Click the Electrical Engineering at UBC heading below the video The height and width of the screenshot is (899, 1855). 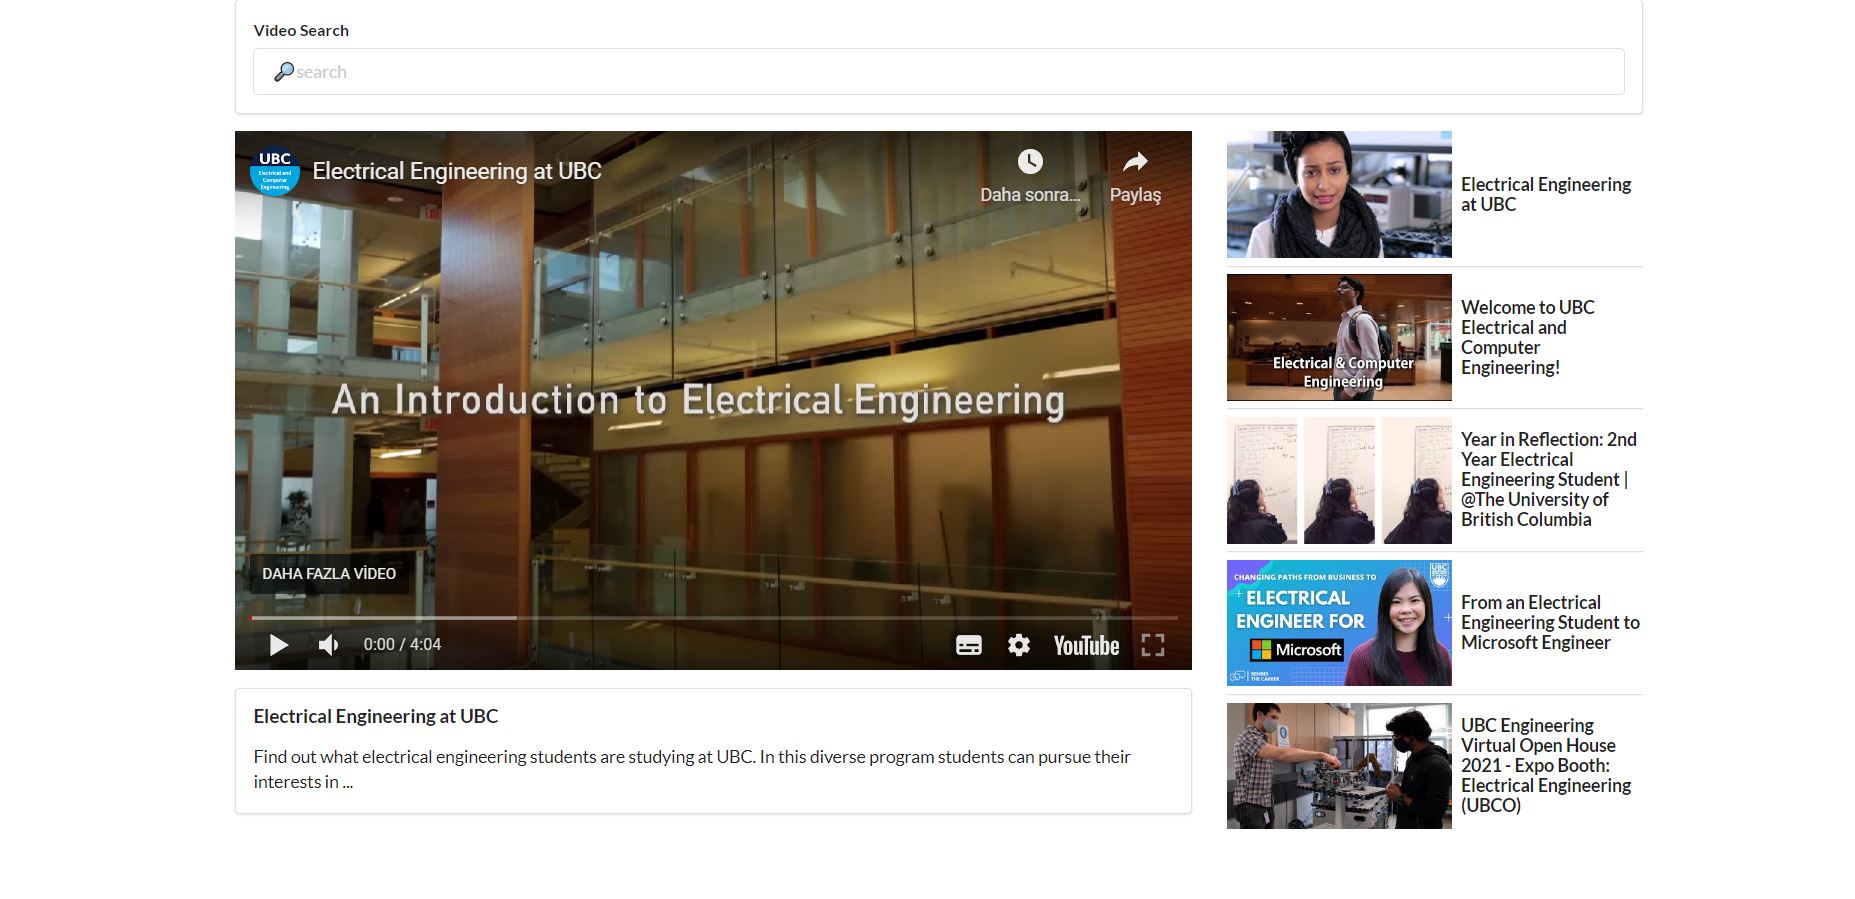click(x=376, y=716)
